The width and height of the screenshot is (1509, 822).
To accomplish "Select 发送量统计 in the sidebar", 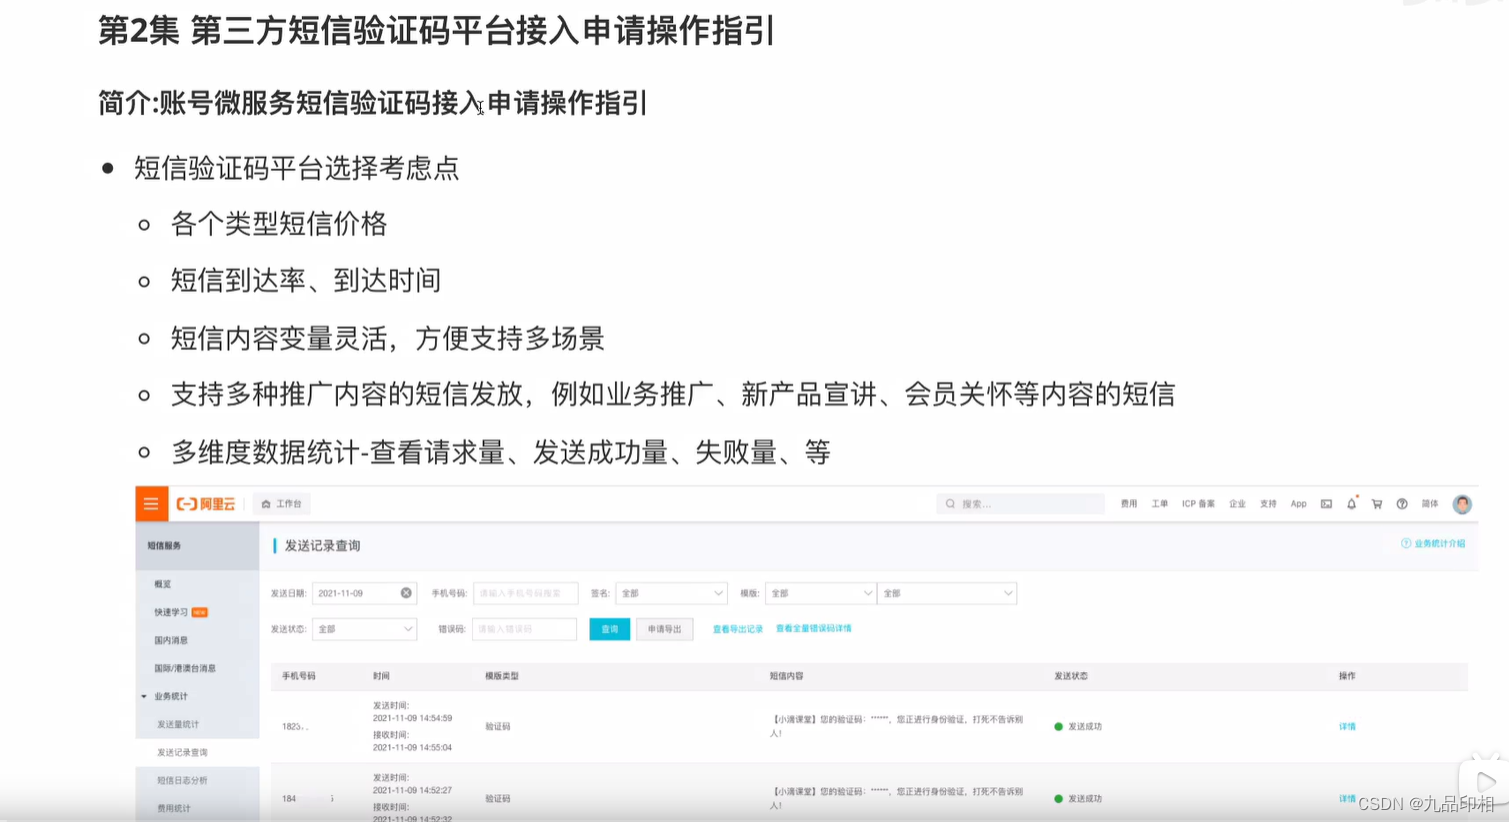I will point(178,724).
